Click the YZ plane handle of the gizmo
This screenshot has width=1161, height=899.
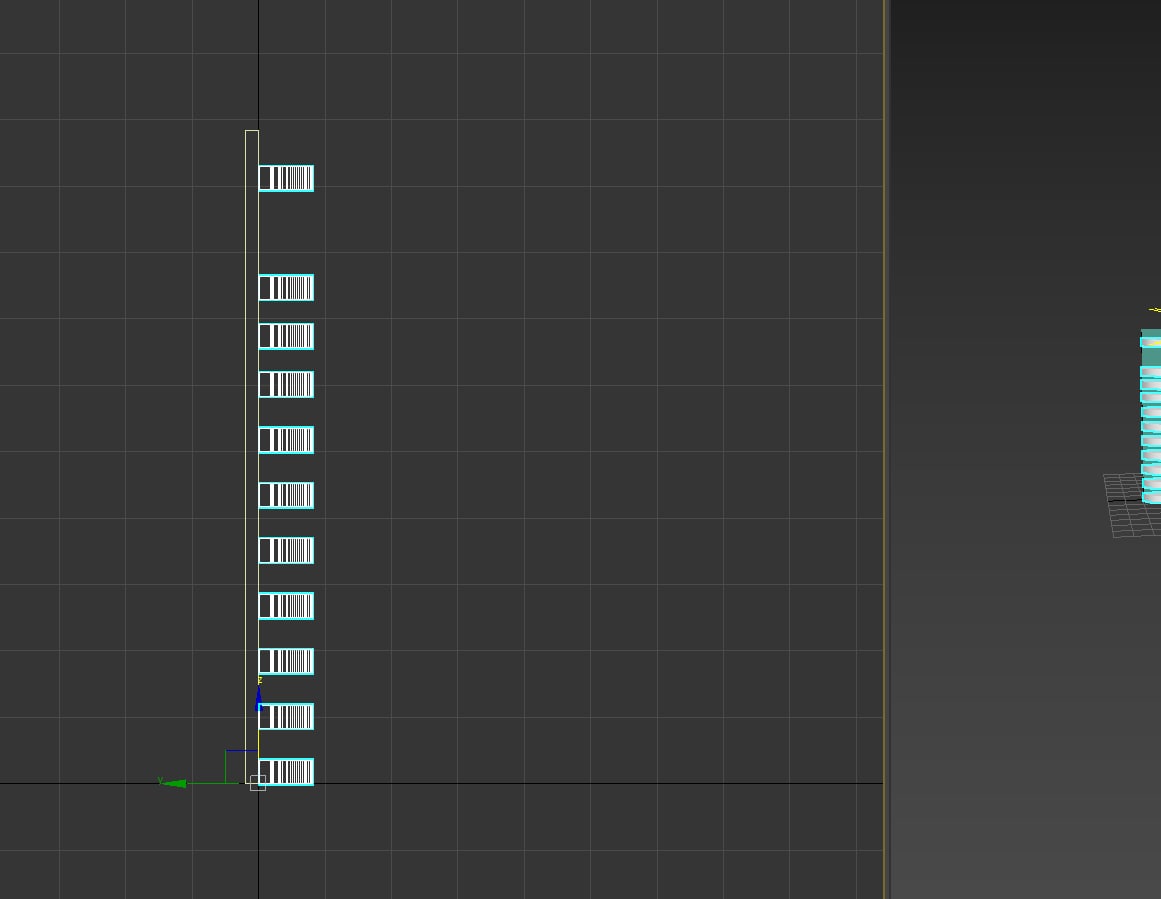pos(241,766)
